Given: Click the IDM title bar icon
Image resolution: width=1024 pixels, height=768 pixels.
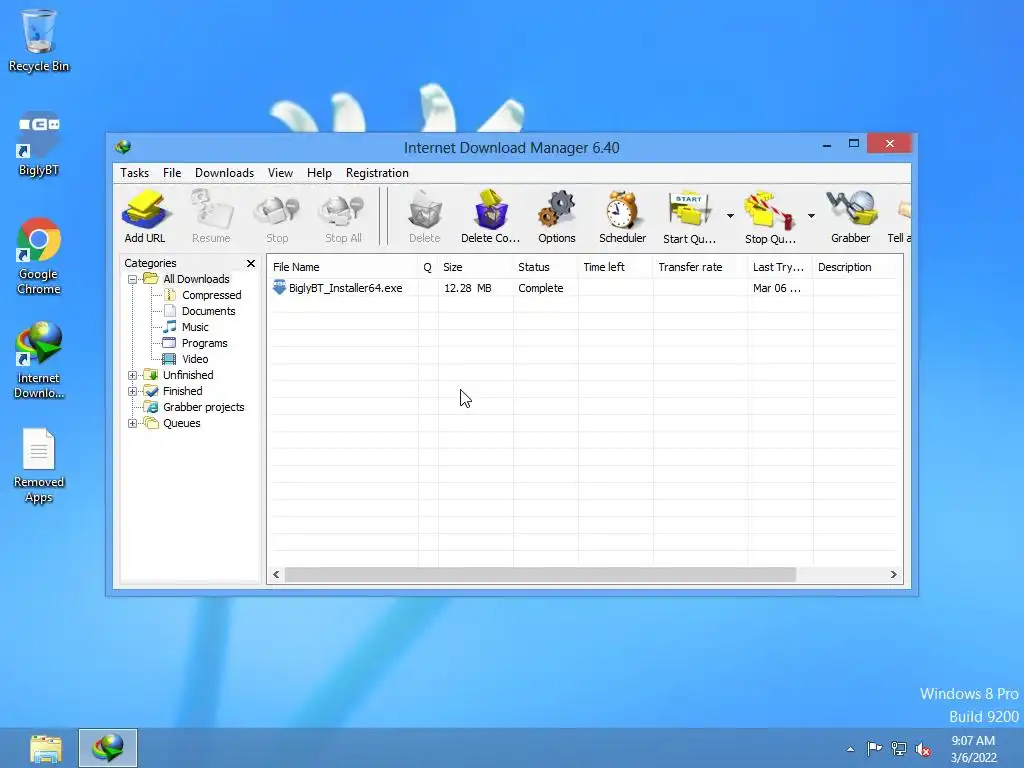Looking at the screenshot, I should (x=123, y=147).
